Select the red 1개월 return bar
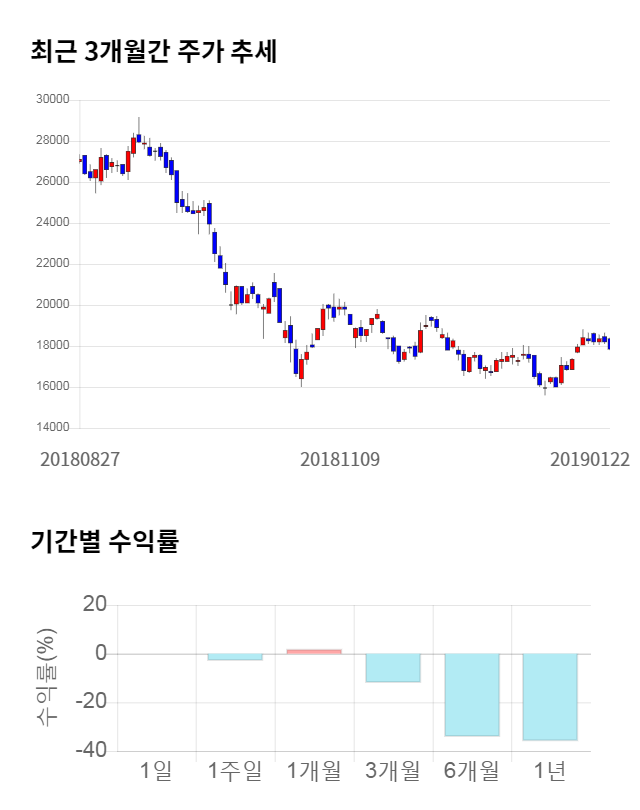The image size is (640, 810). tap(314, 651)
